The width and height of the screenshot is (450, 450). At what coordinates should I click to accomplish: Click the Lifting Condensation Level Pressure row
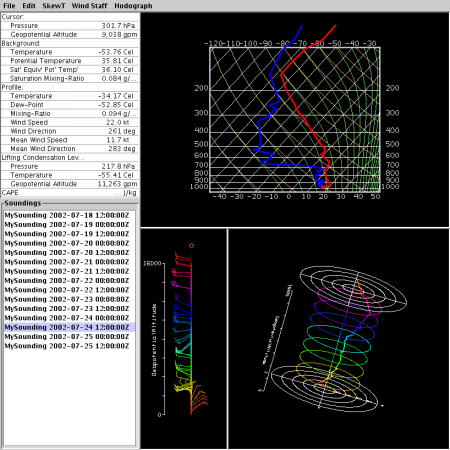click(70, 166)
